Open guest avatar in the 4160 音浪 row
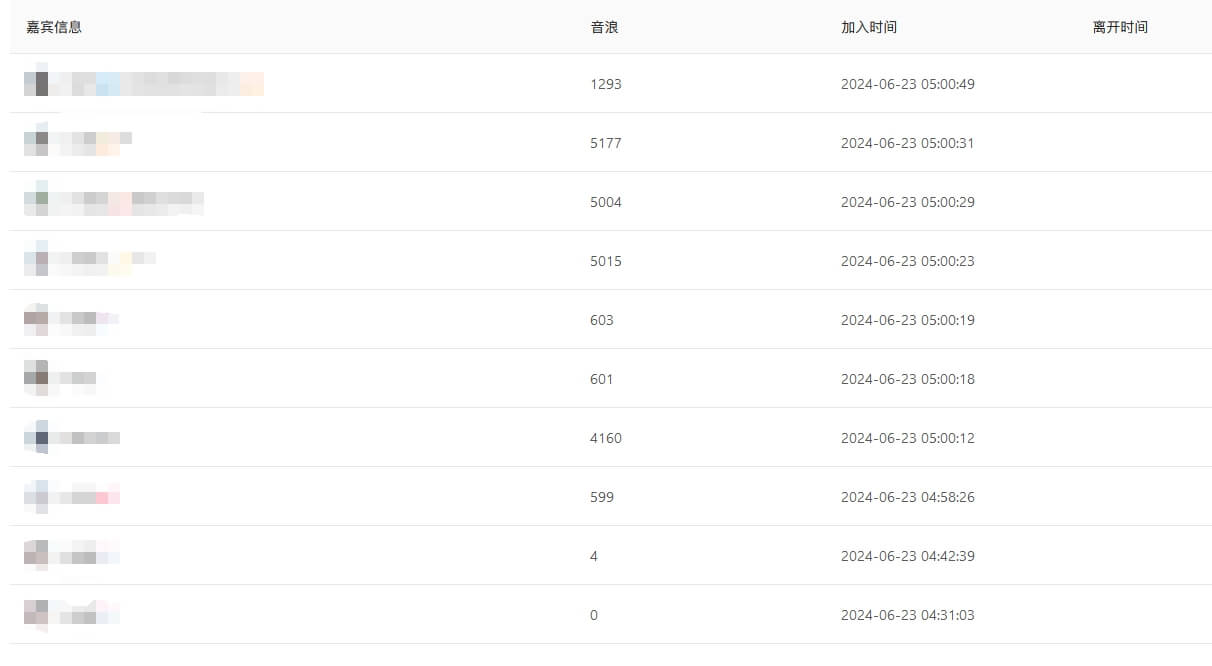 tap(36, 438)
